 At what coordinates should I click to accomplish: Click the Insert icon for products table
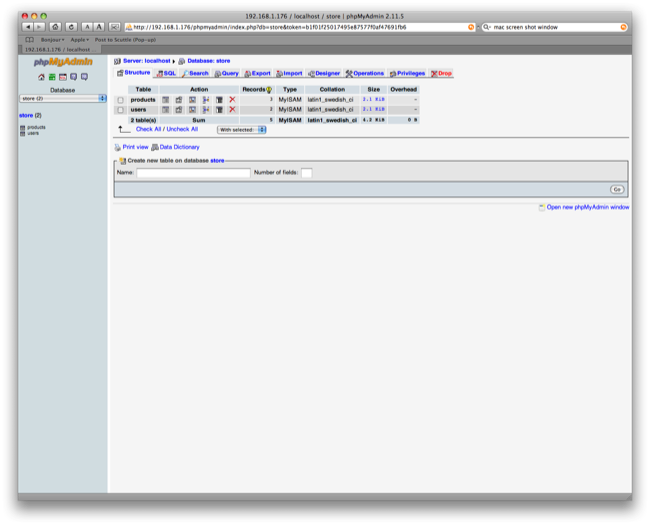click(x=206, y=100)
